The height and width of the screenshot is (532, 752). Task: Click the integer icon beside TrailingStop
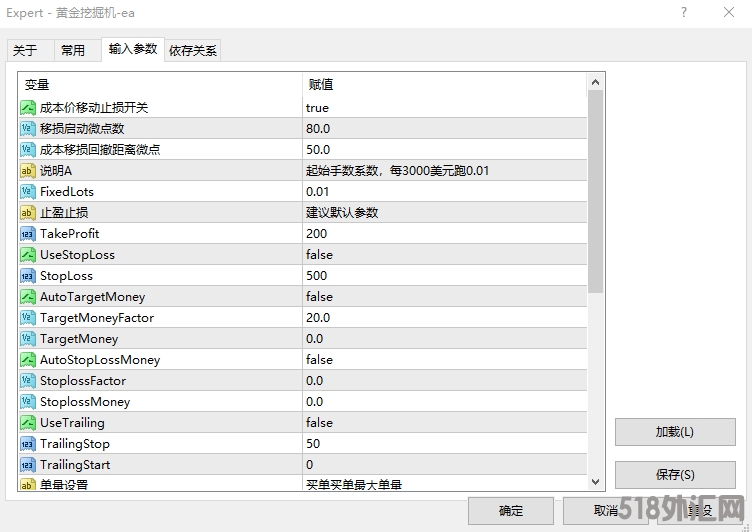click(x=28, y=444)
